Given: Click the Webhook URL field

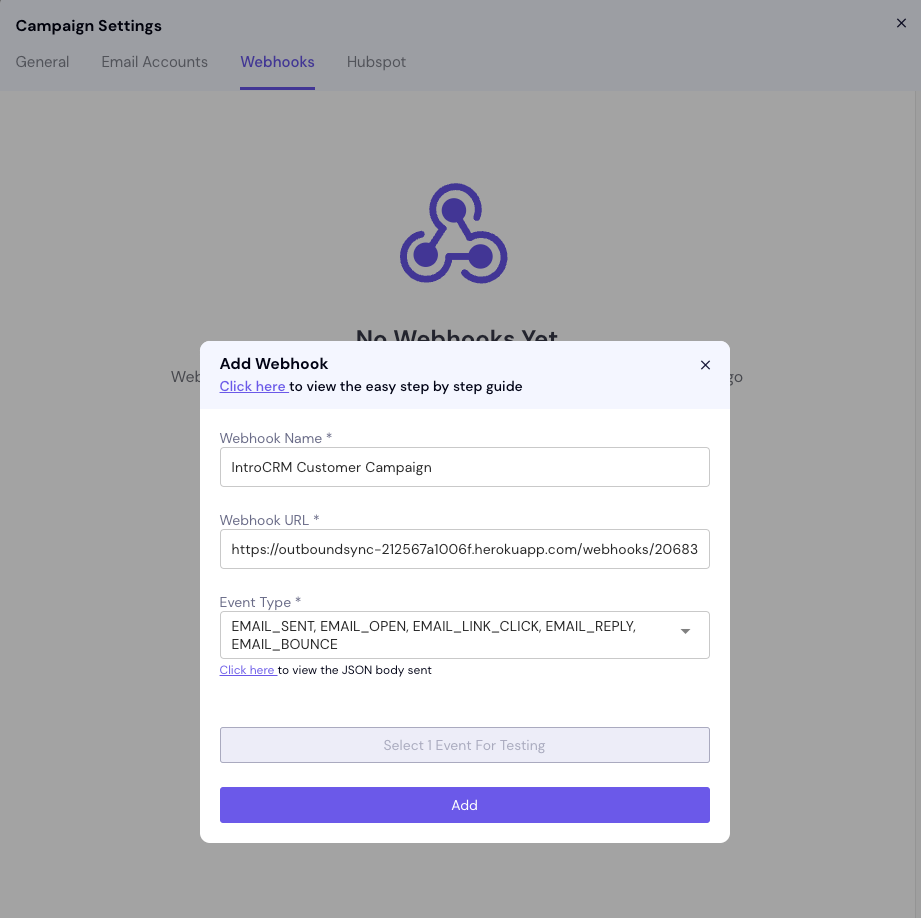Looking at the screenshot, I should pyautogui.click(x=464, y=549).
